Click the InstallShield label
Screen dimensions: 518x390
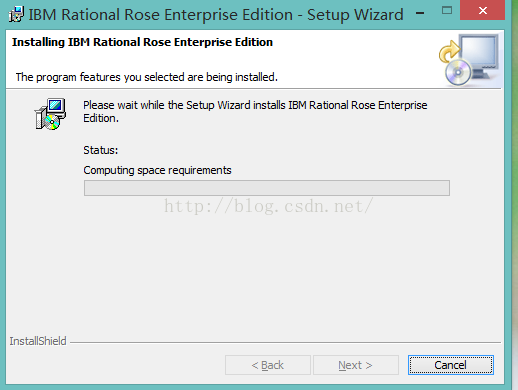click(38, 341)
